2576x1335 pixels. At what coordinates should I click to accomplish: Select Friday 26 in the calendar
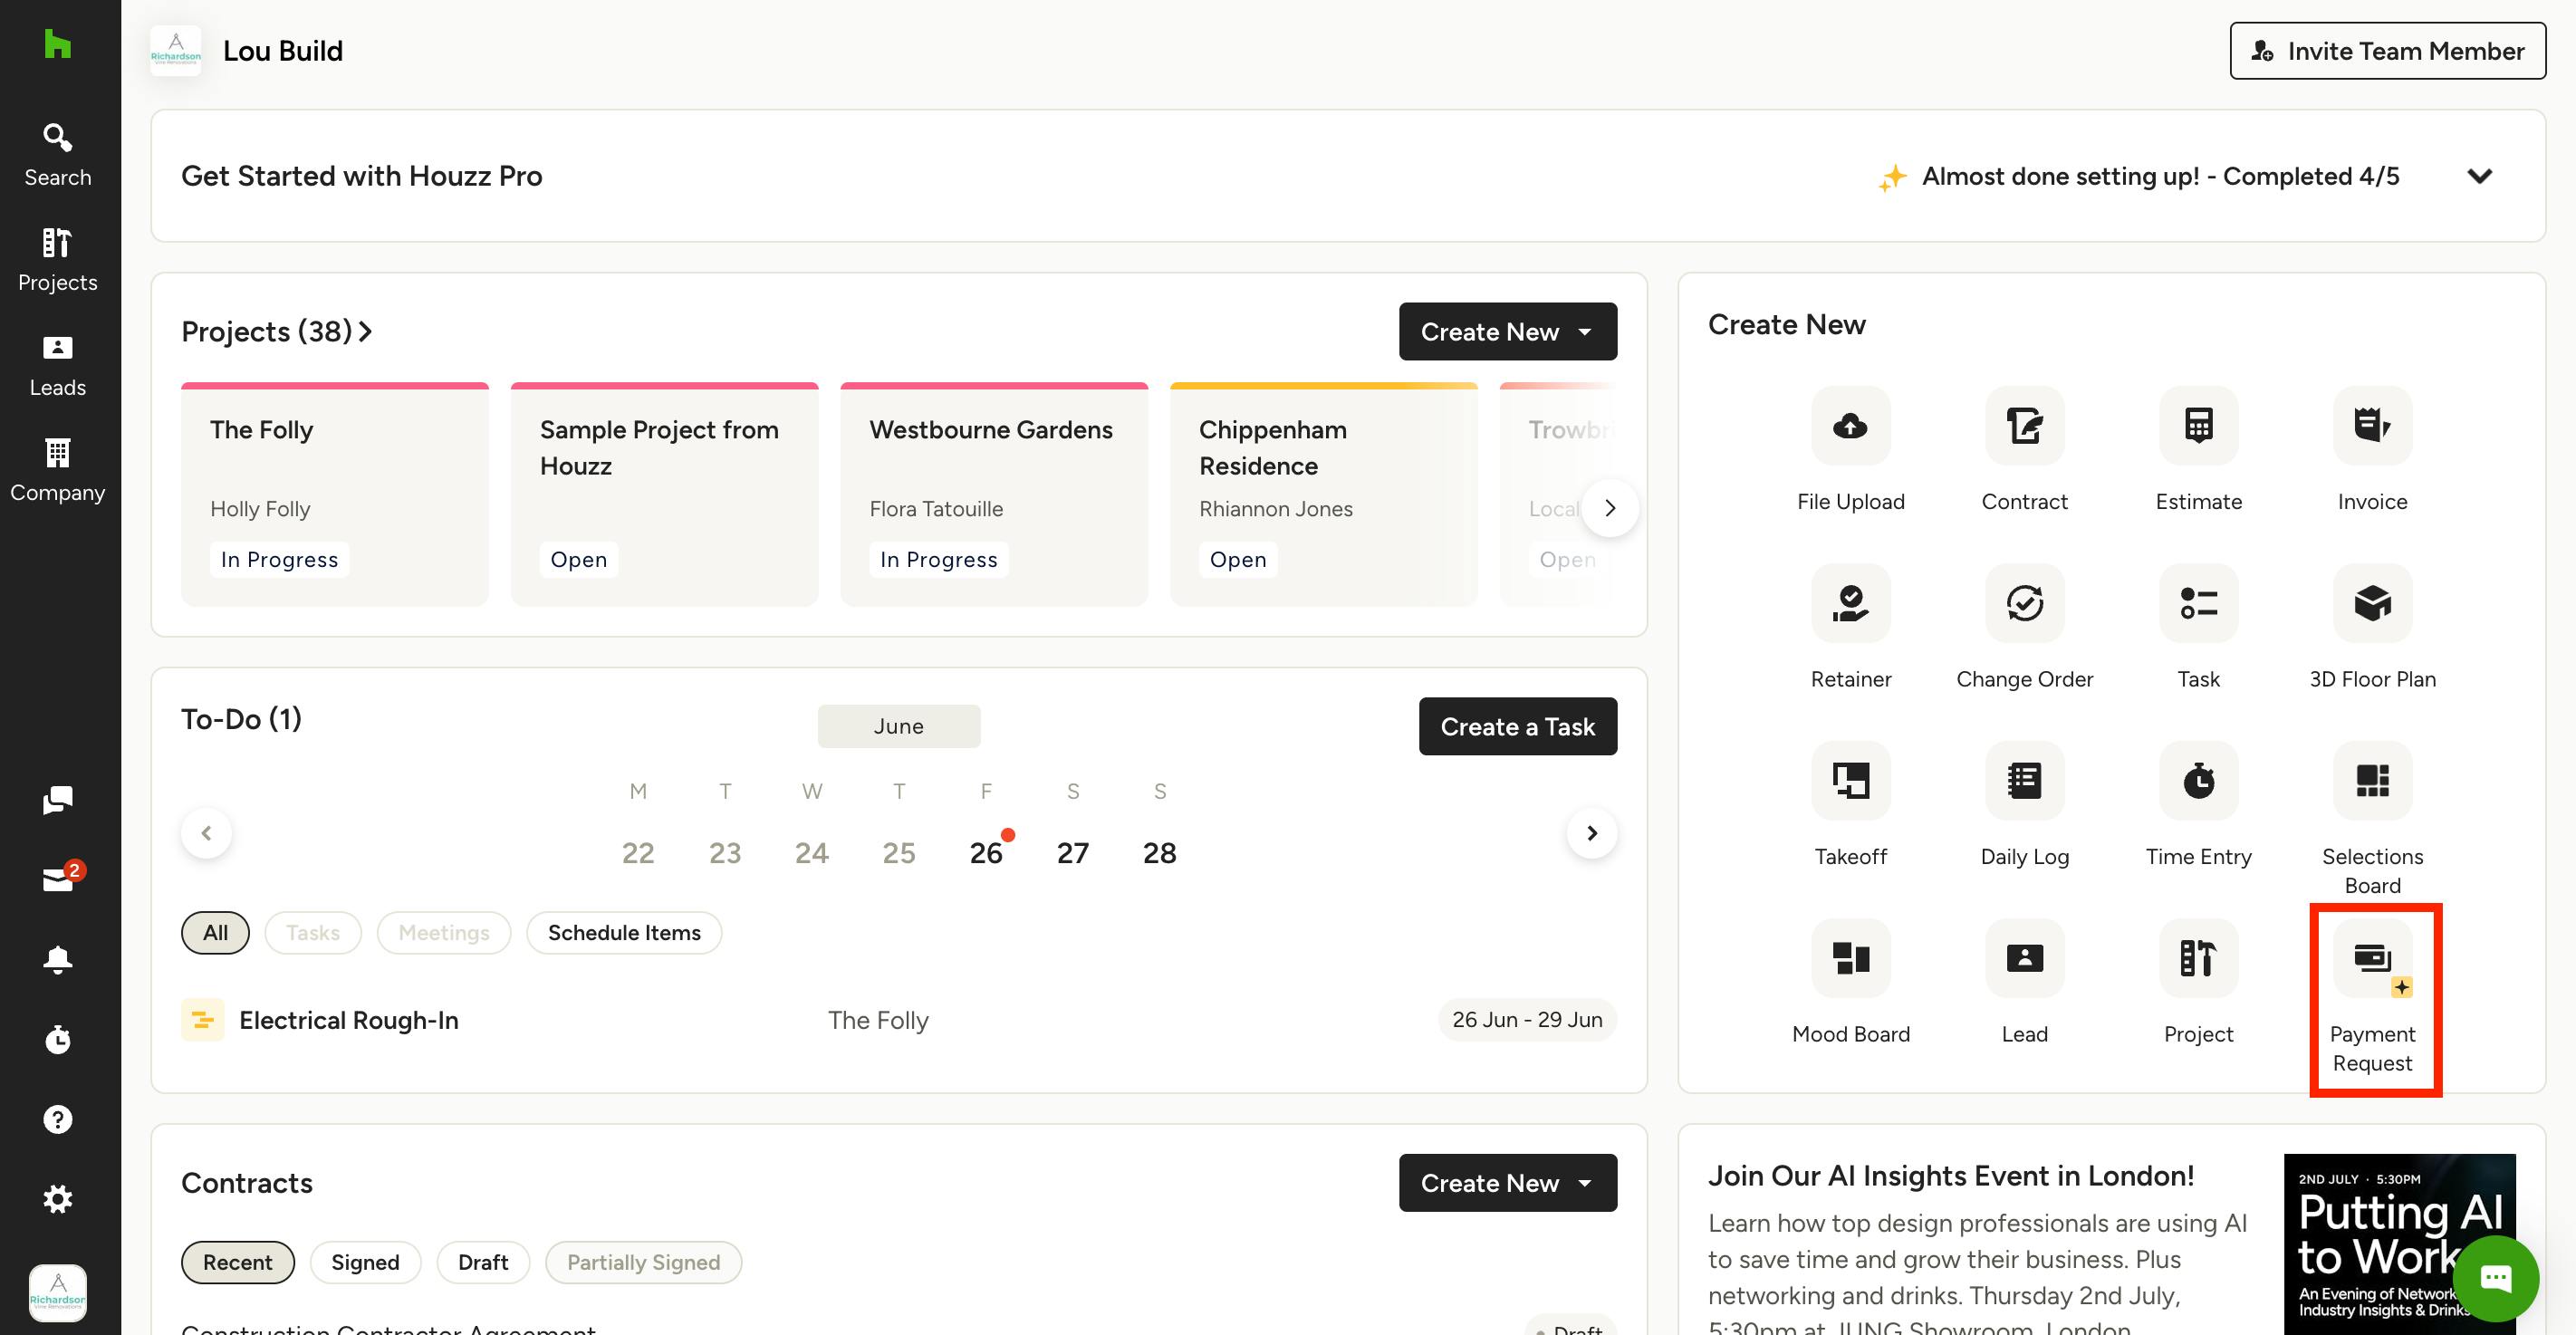coord(986,853)
